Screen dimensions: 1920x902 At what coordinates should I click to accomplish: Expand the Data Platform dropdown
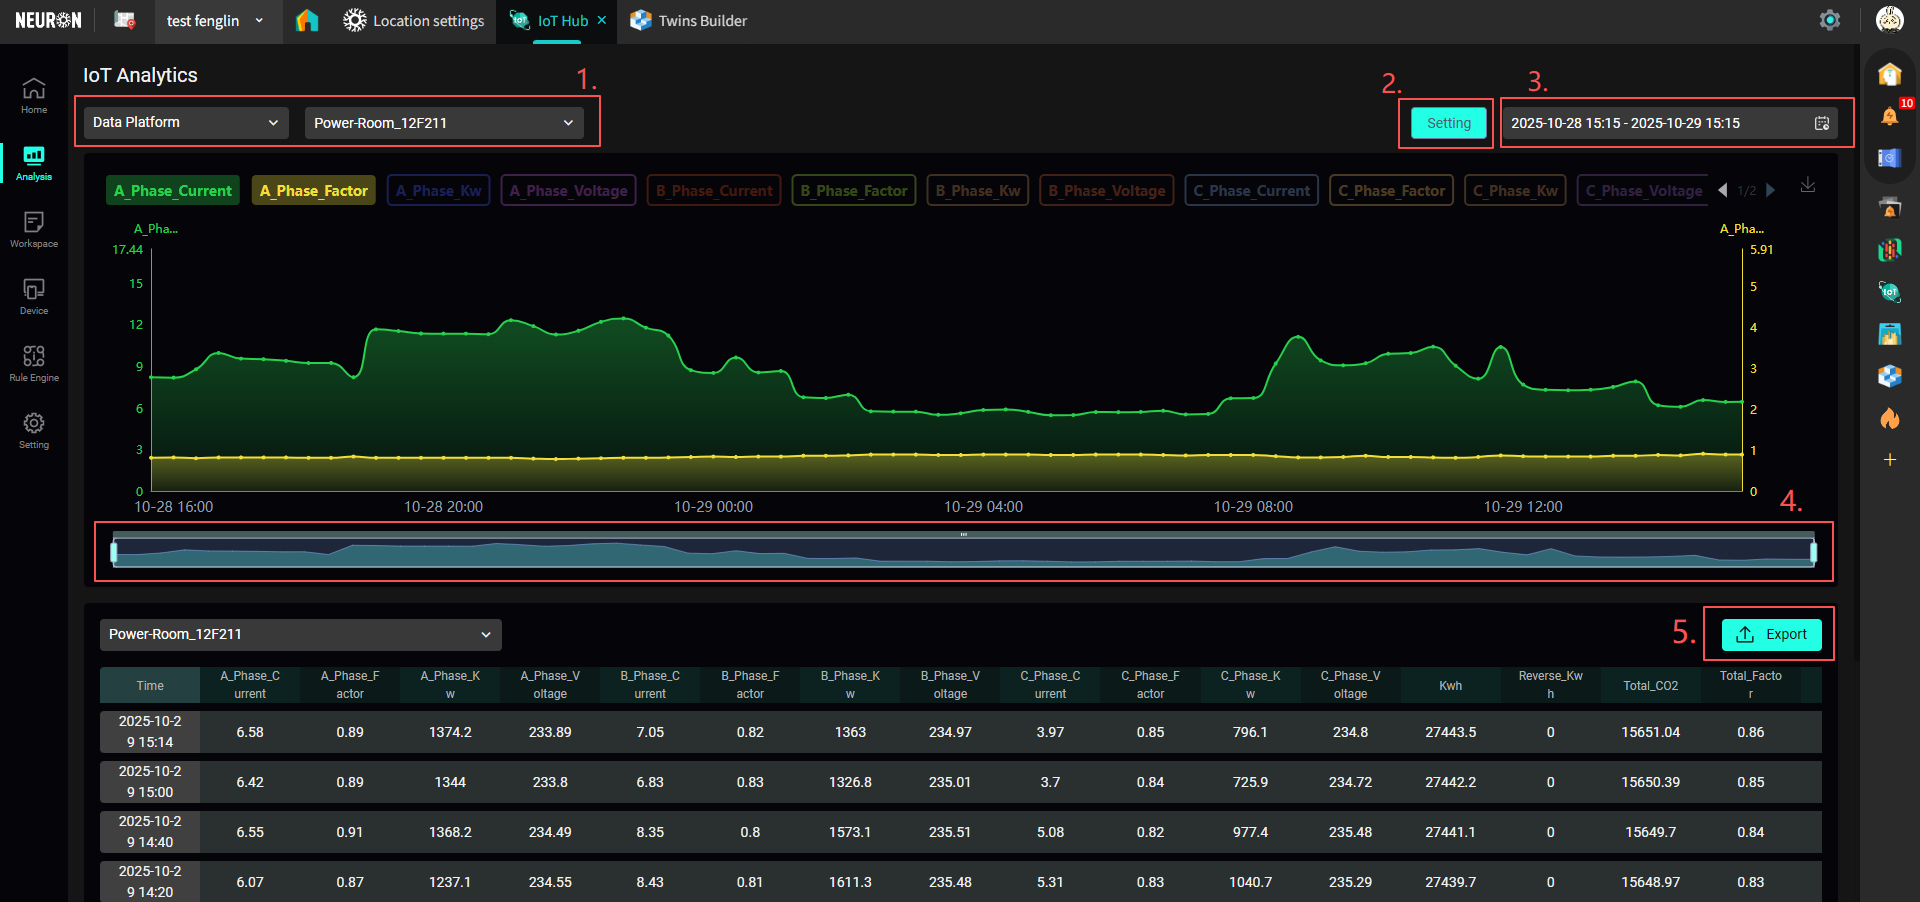coord(186,123)
